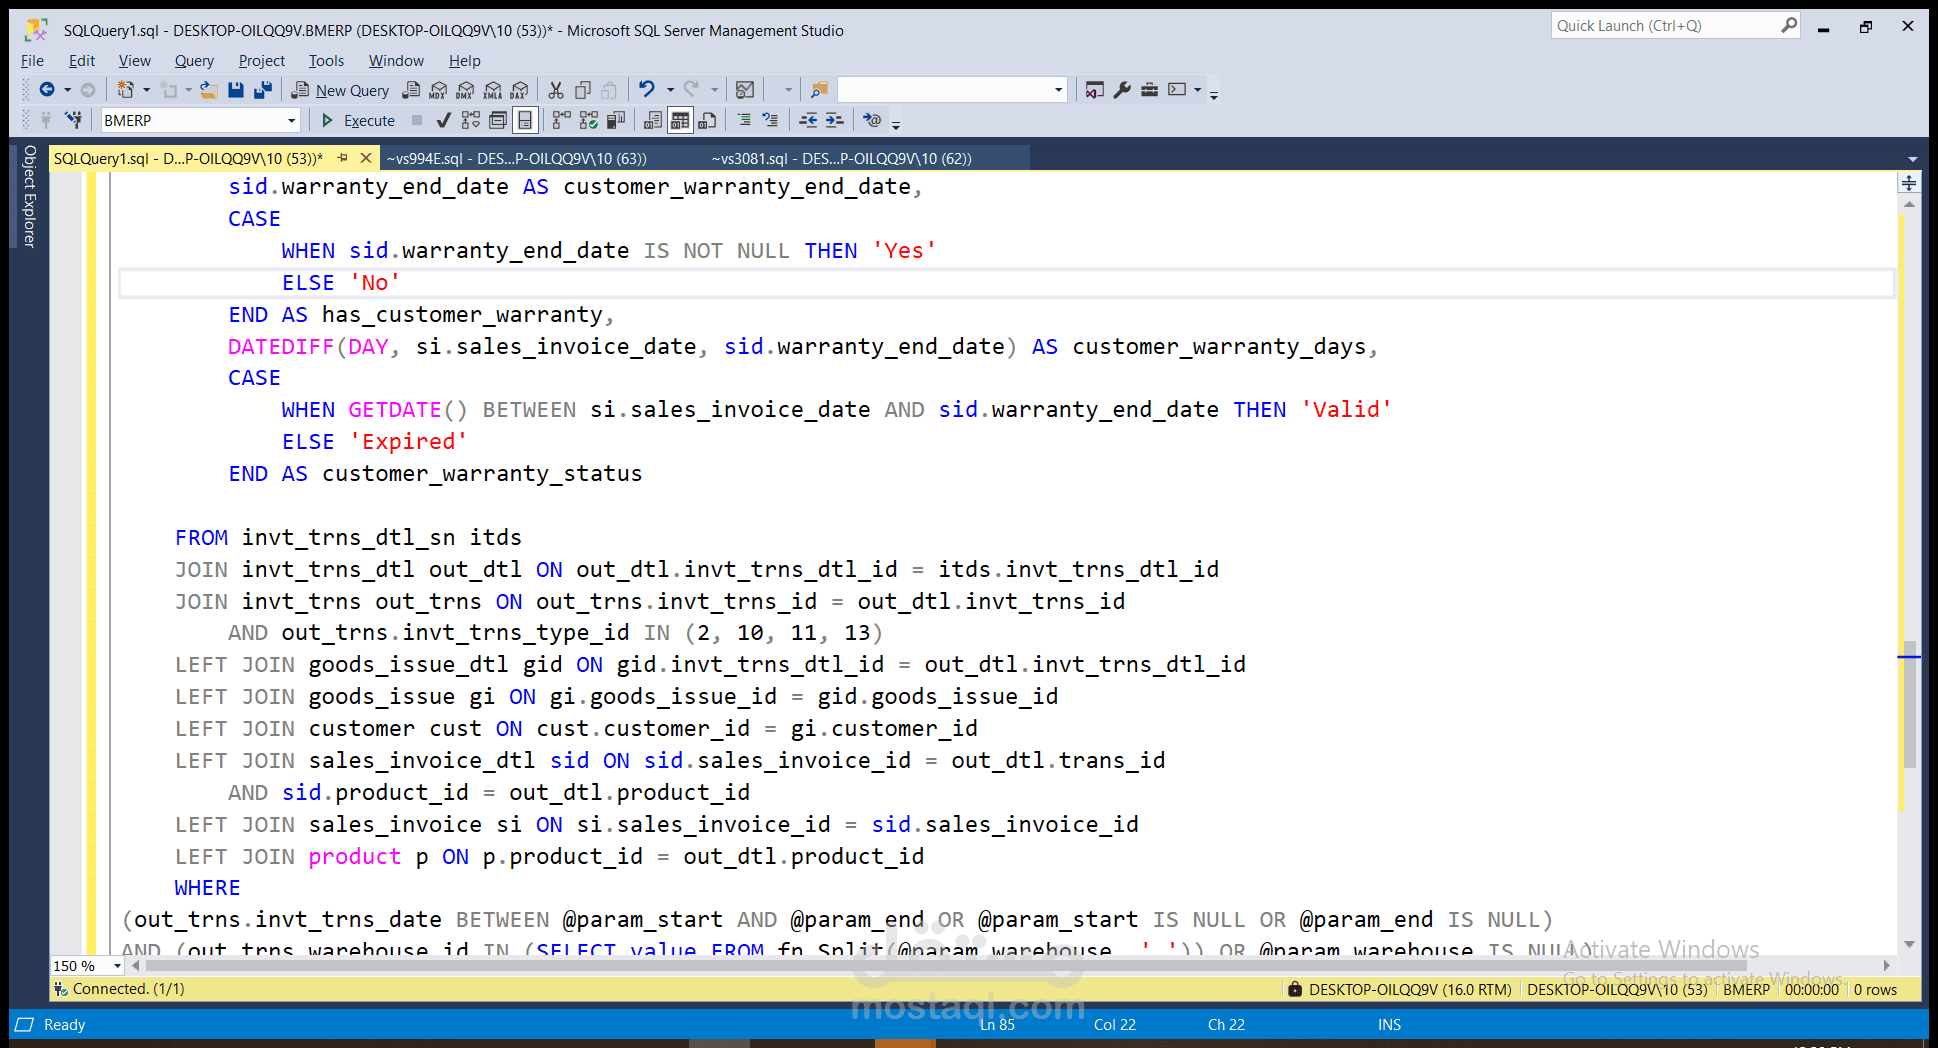The height and width of the screenshot is (1048, 1938).
Task: Open a new MDX query
Action: pos(438,90)
